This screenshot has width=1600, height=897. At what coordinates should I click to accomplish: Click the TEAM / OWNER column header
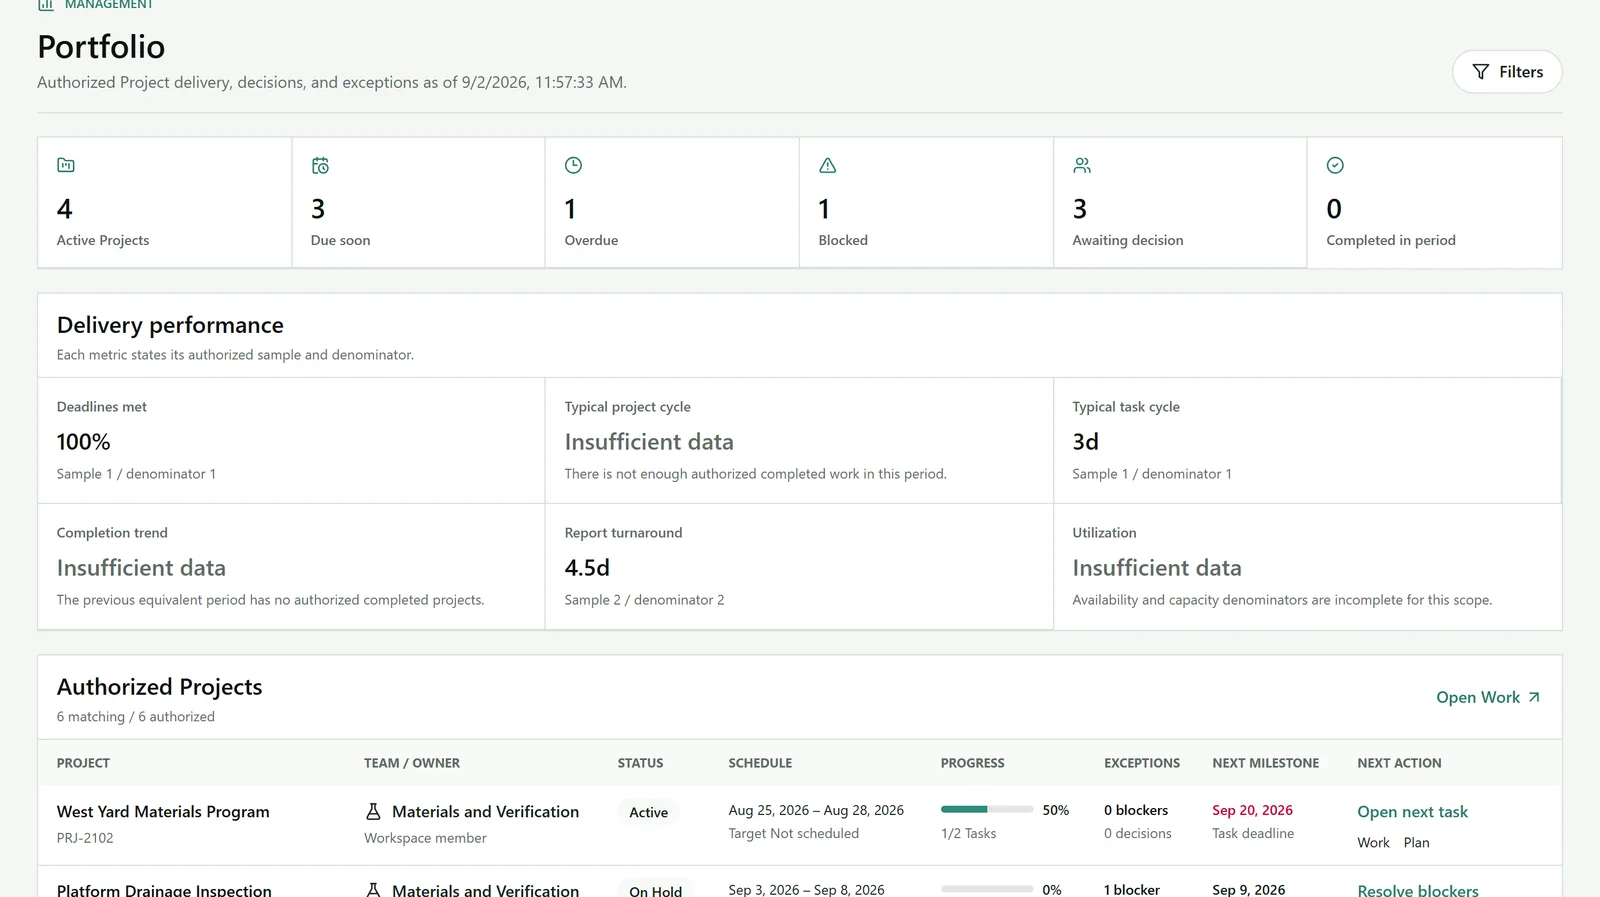412,763
